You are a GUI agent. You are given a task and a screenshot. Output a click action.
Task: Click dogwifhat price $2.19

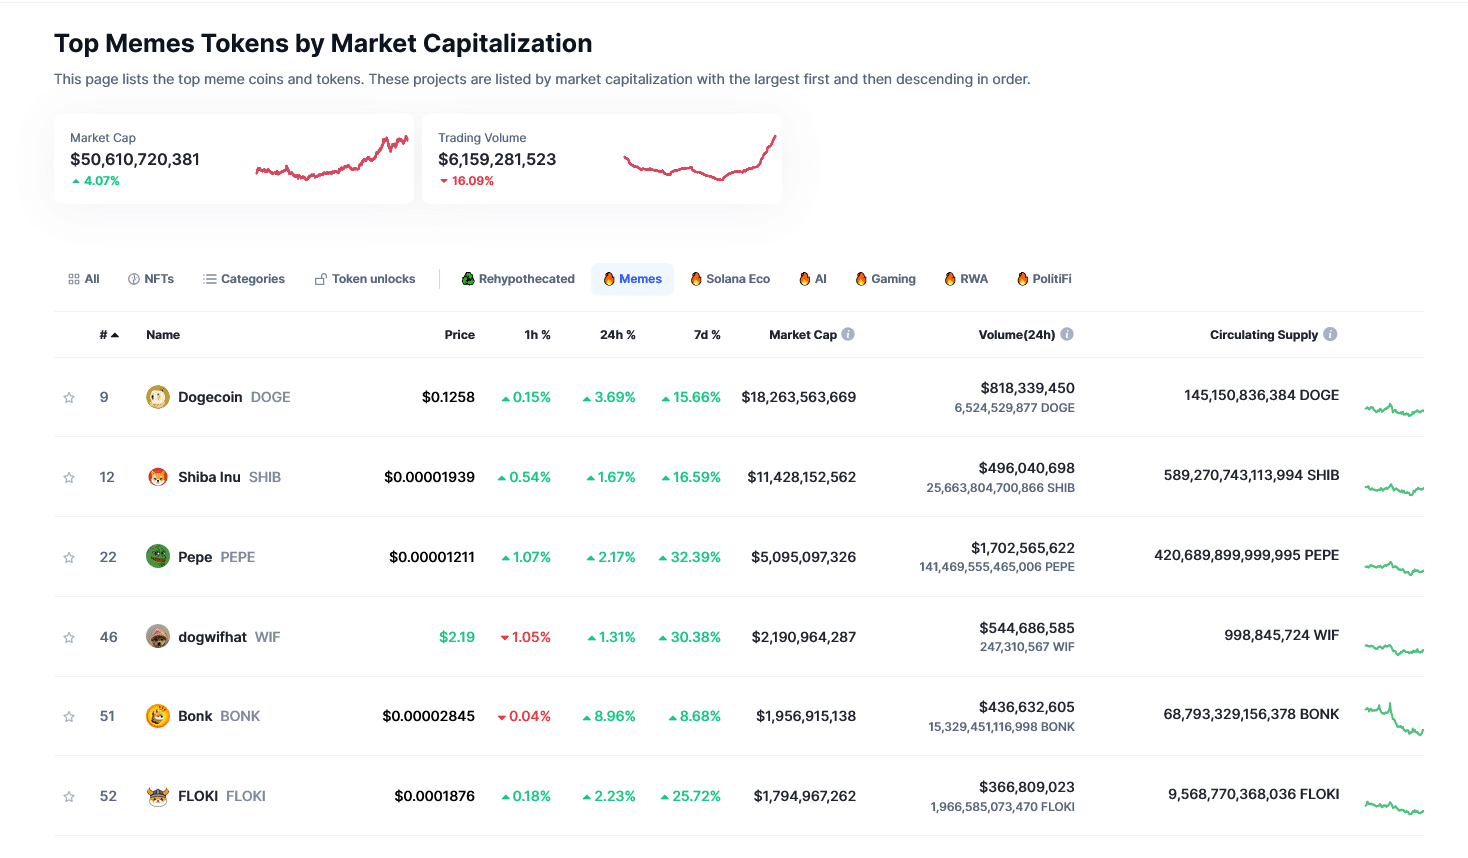(457, 637)
